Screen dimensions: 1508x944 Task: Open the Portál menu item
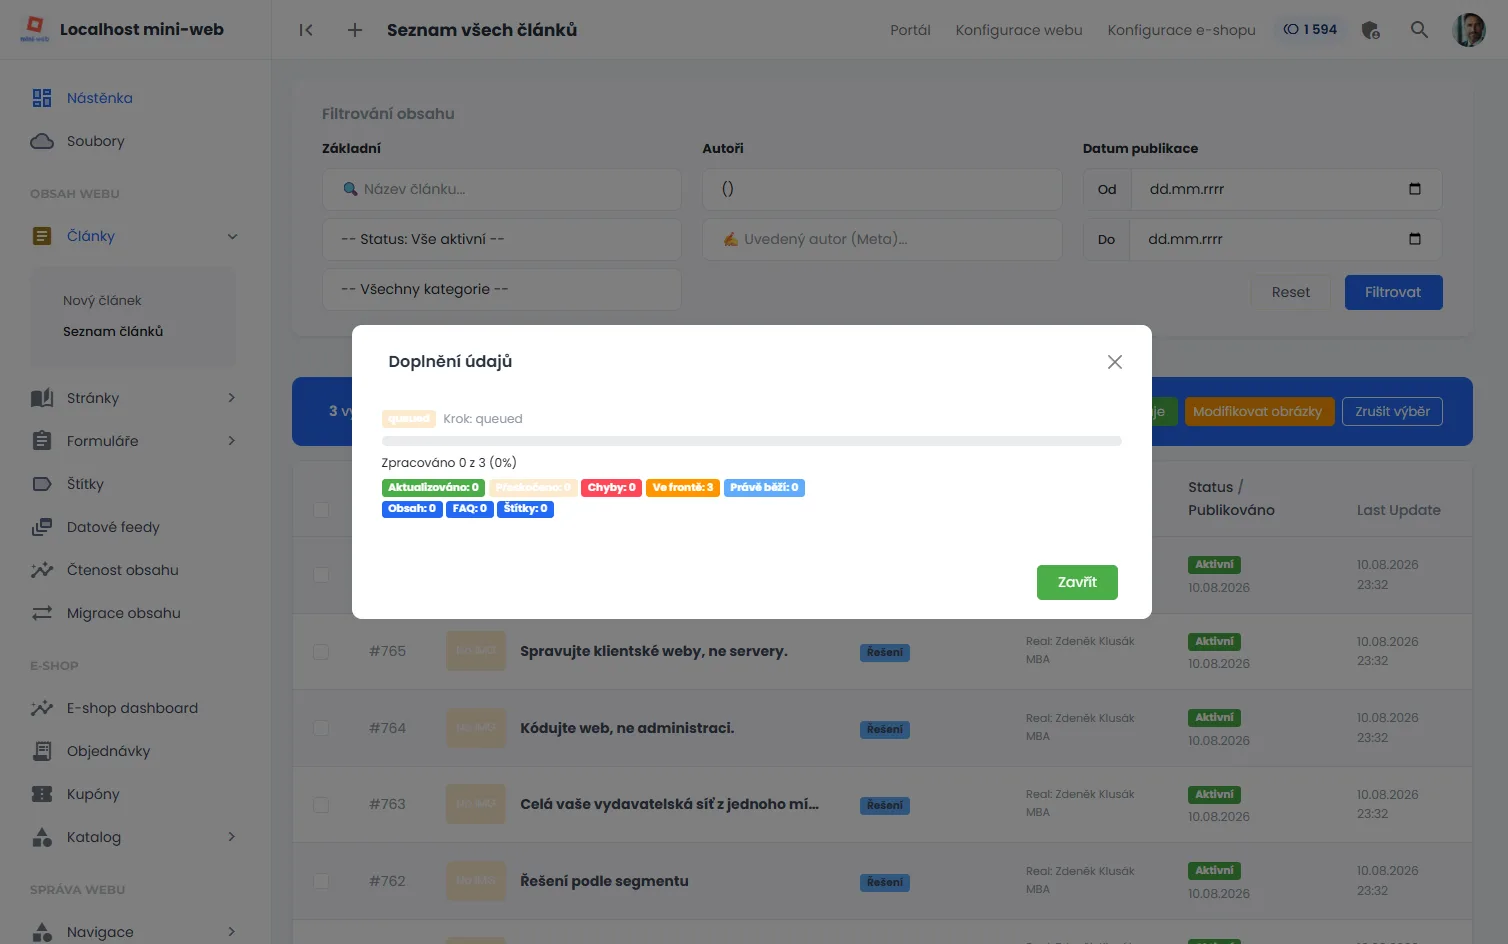point(910,30)
